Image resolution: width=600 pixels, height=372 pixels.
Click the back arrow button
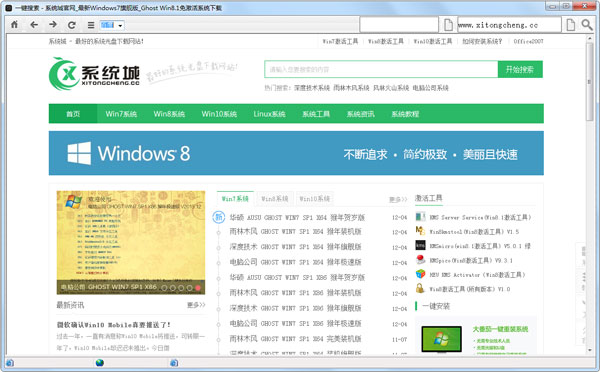34,25
